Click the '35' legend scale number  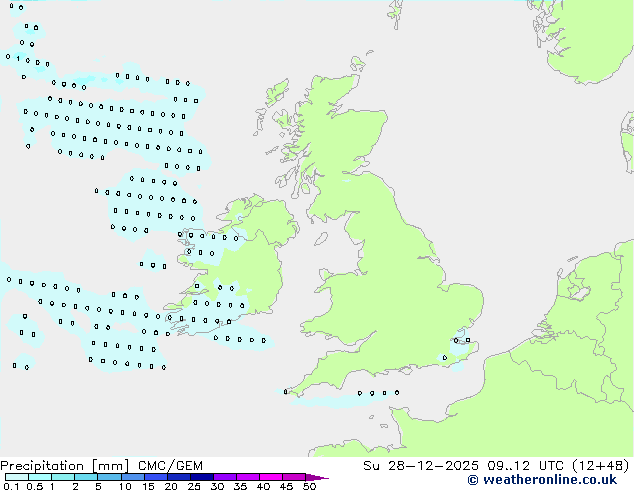coord(240,486)
